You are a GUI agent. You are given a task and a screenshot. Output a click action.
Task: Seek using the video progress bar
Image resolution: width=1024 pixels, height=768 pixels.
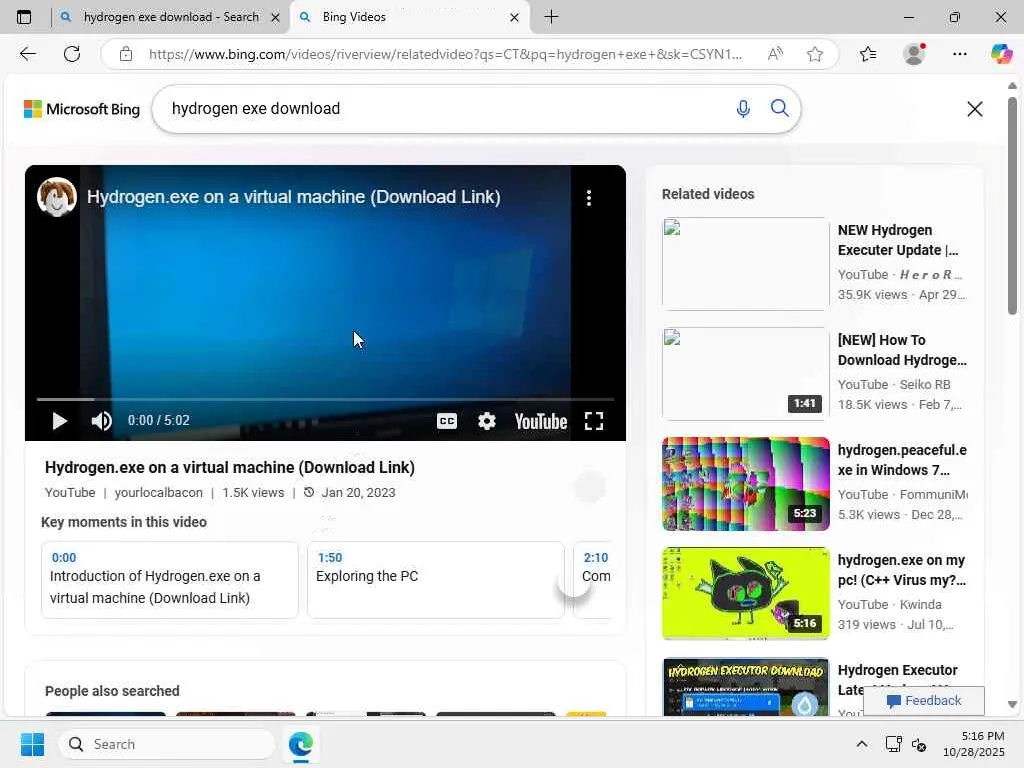click(x=325, y=398)
